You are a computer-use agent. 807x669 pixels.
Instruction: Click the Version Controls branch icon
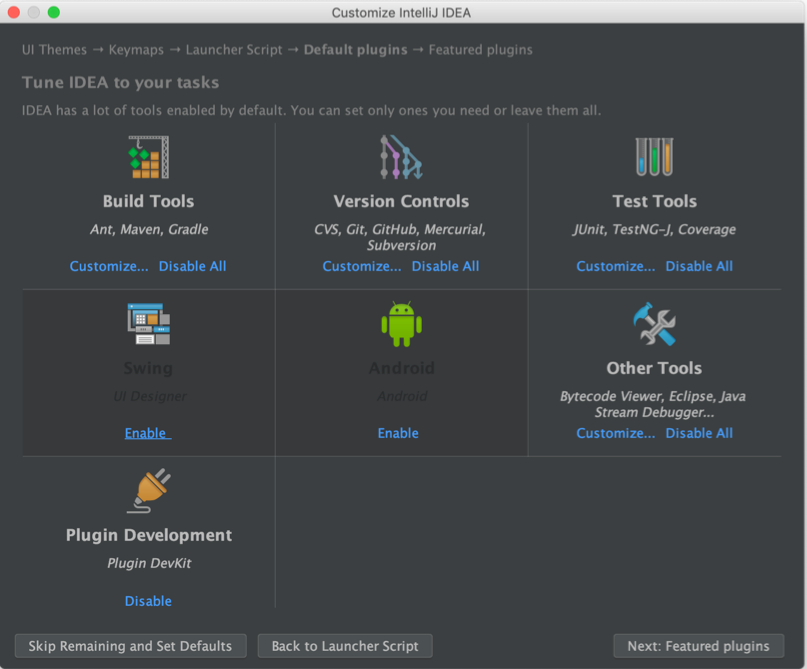coord(401,157)
